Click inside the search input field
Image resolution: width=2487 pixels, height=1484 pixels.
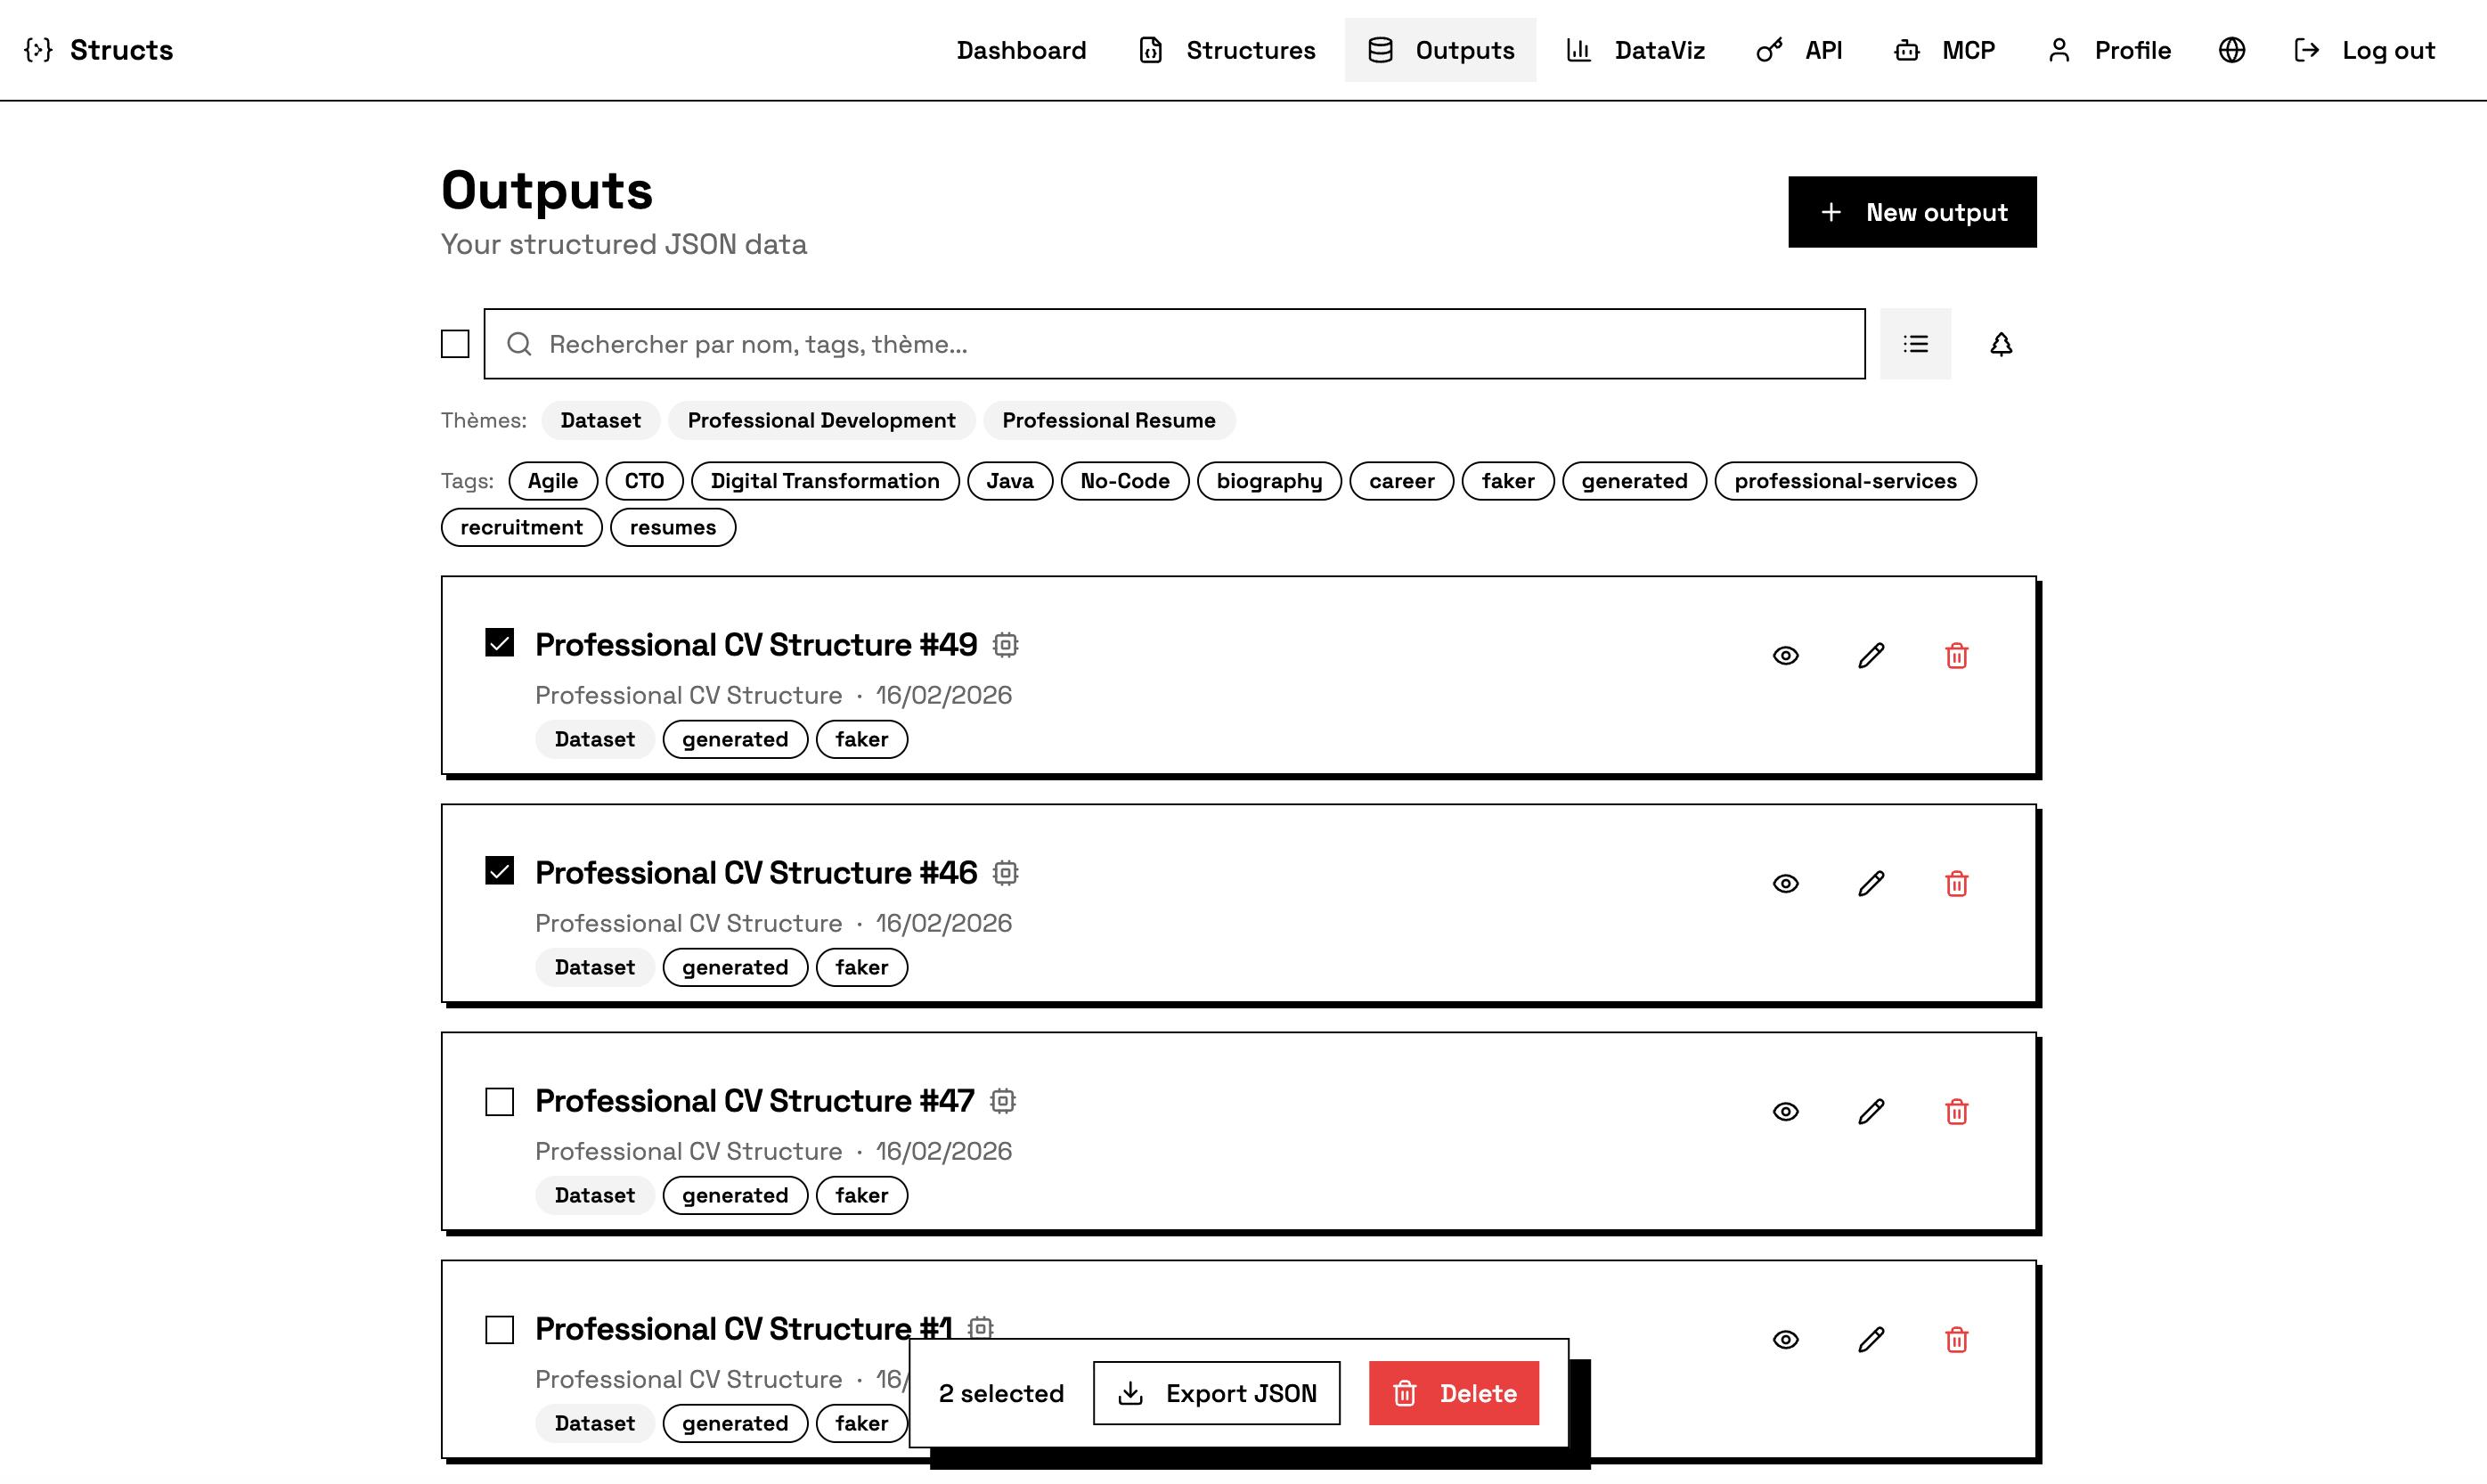click(1100, 344)
